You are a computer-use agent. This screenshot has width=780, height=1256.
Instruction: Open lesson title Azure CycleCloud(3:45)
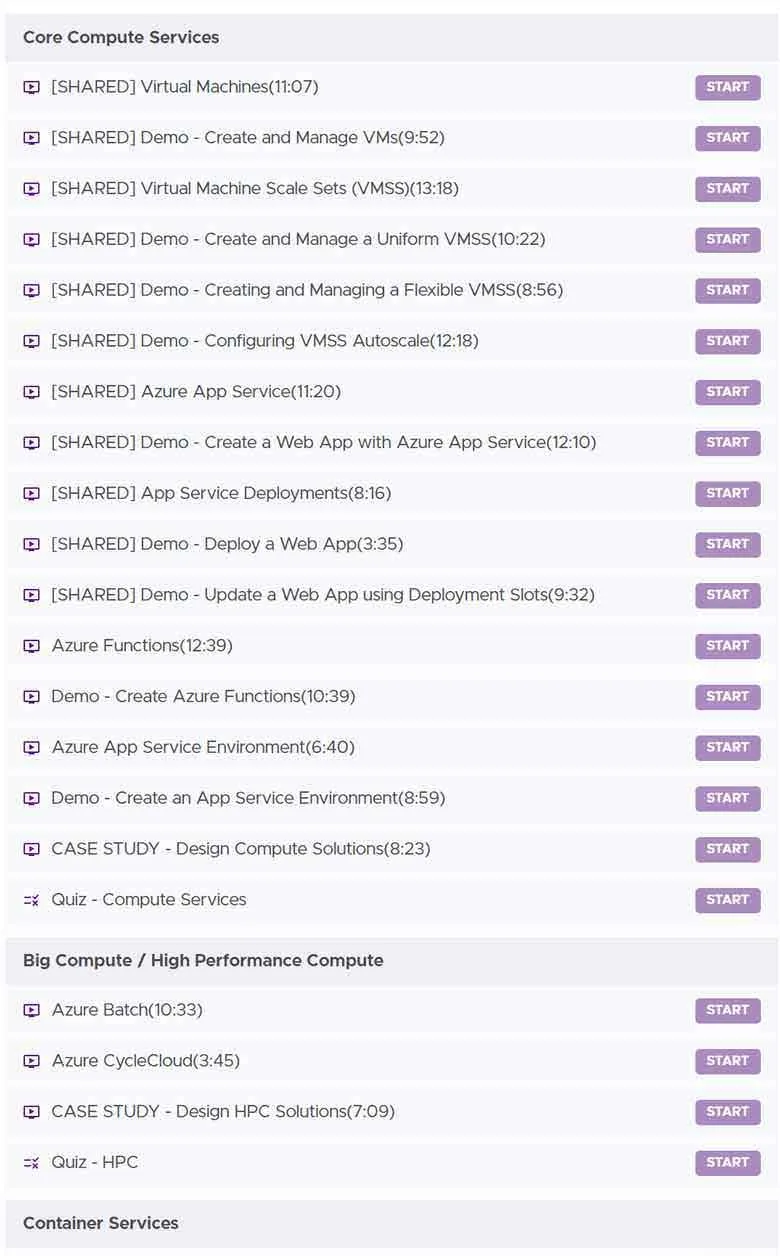coord(146,1062)
